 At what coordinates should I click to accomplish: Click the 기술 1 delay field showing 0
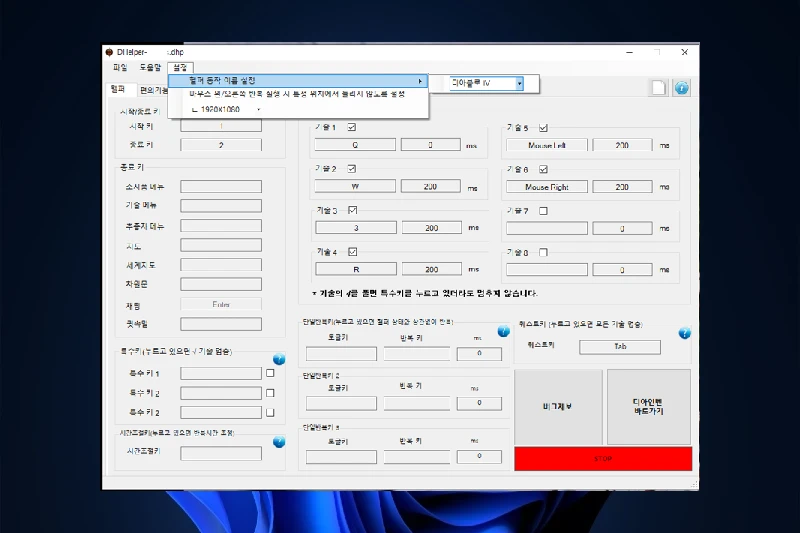431,145
